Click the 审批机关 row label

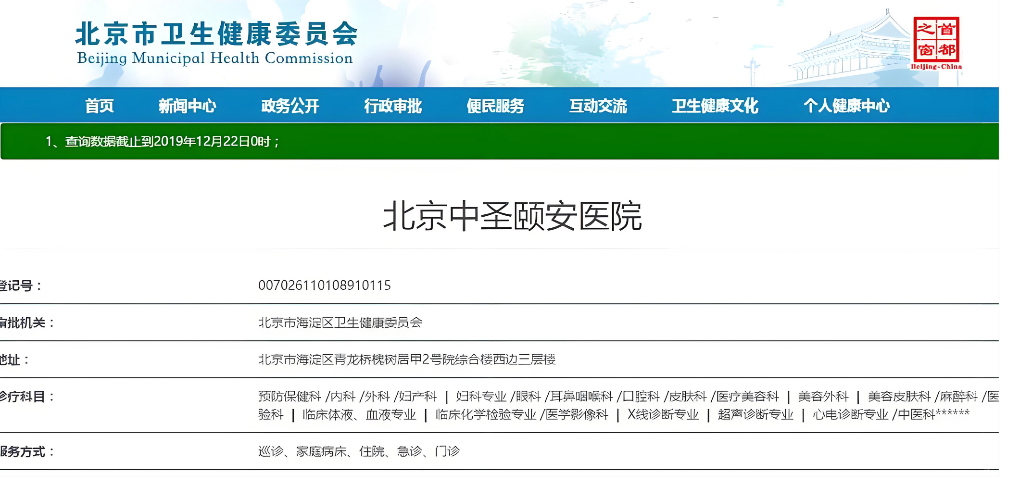click(x=25, y=323)
